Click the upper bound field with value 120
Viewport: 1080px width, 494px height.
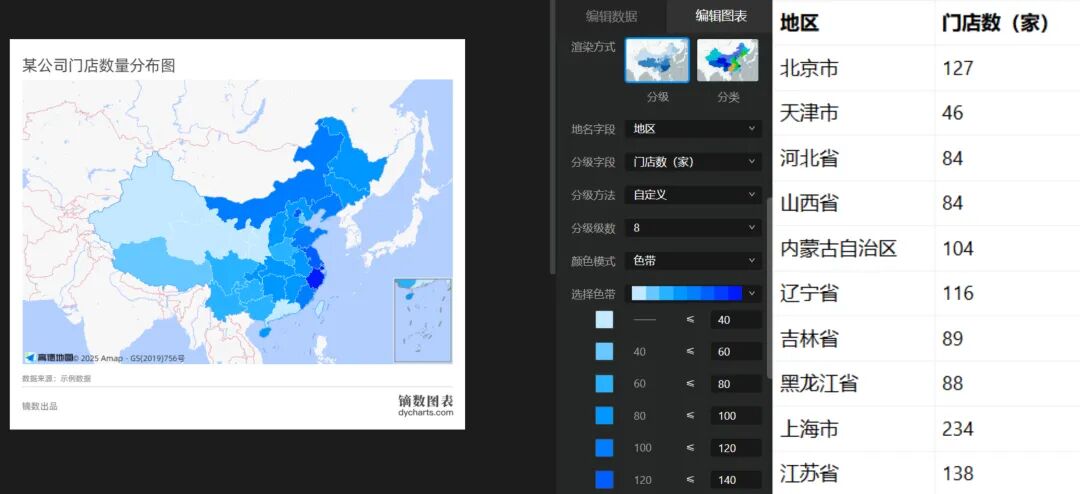coord(736,448)
